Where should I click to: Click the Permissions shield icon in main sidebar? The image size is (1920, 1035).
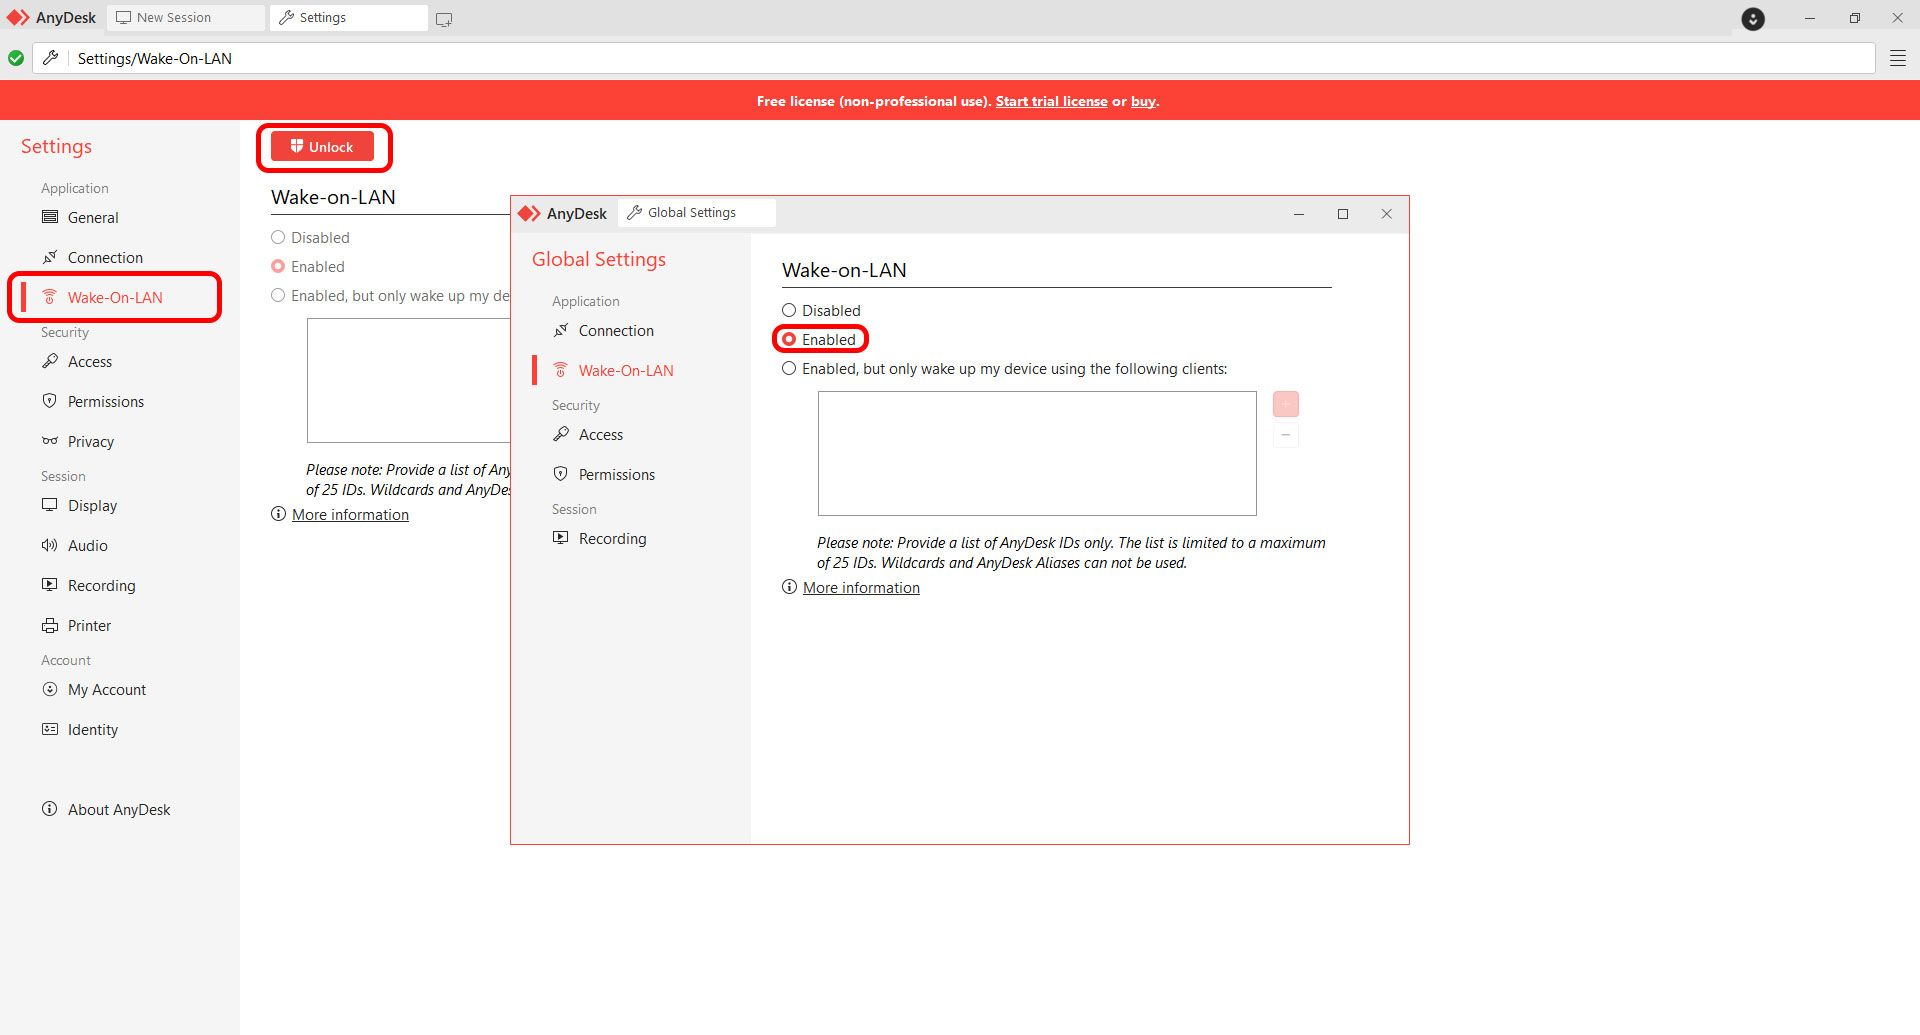[50, 401]
